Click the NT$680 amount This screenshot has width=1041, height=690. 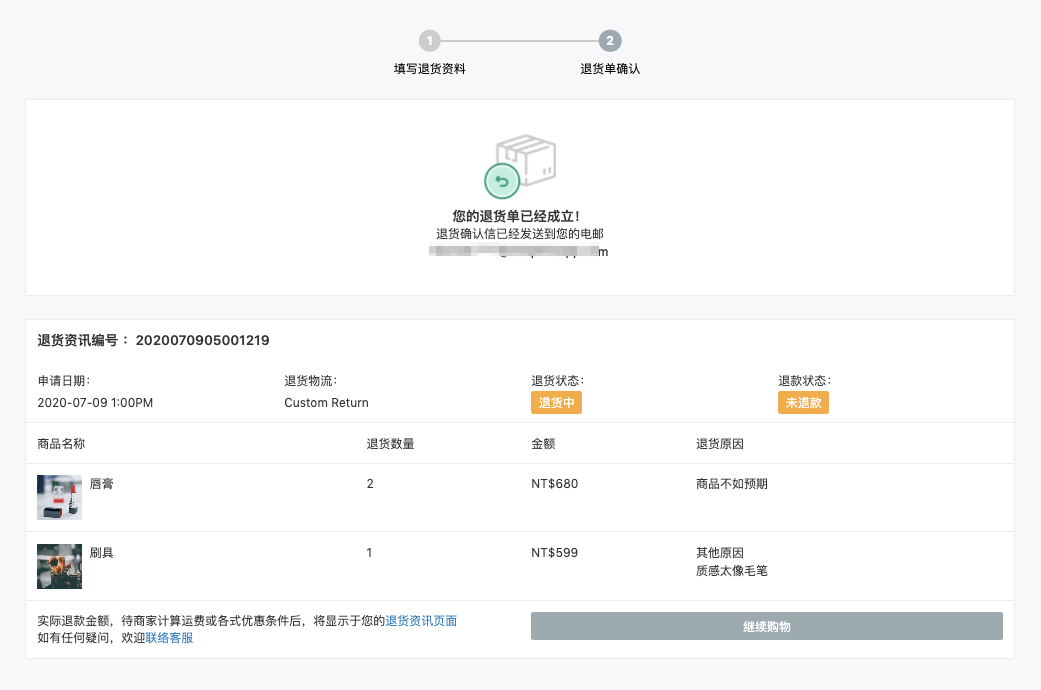554,483
